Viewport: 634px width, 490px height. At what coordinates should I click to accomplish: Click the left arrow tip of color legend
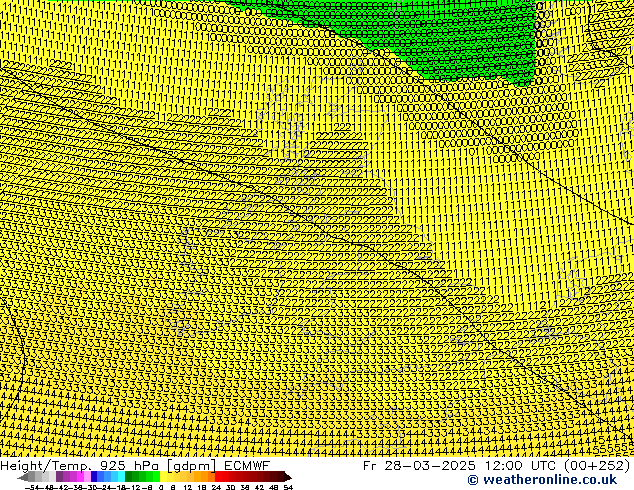[x=21, y=477]
